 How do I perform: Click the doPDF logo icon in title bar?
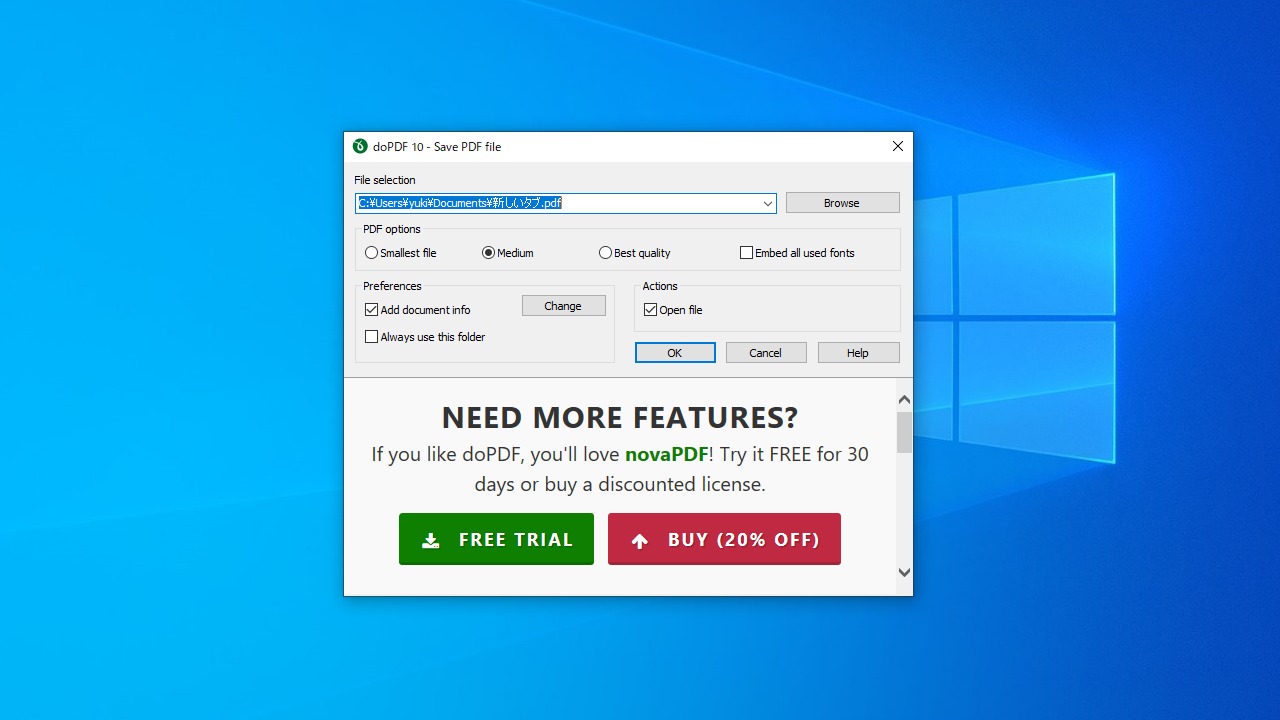[x=360, y=146]
